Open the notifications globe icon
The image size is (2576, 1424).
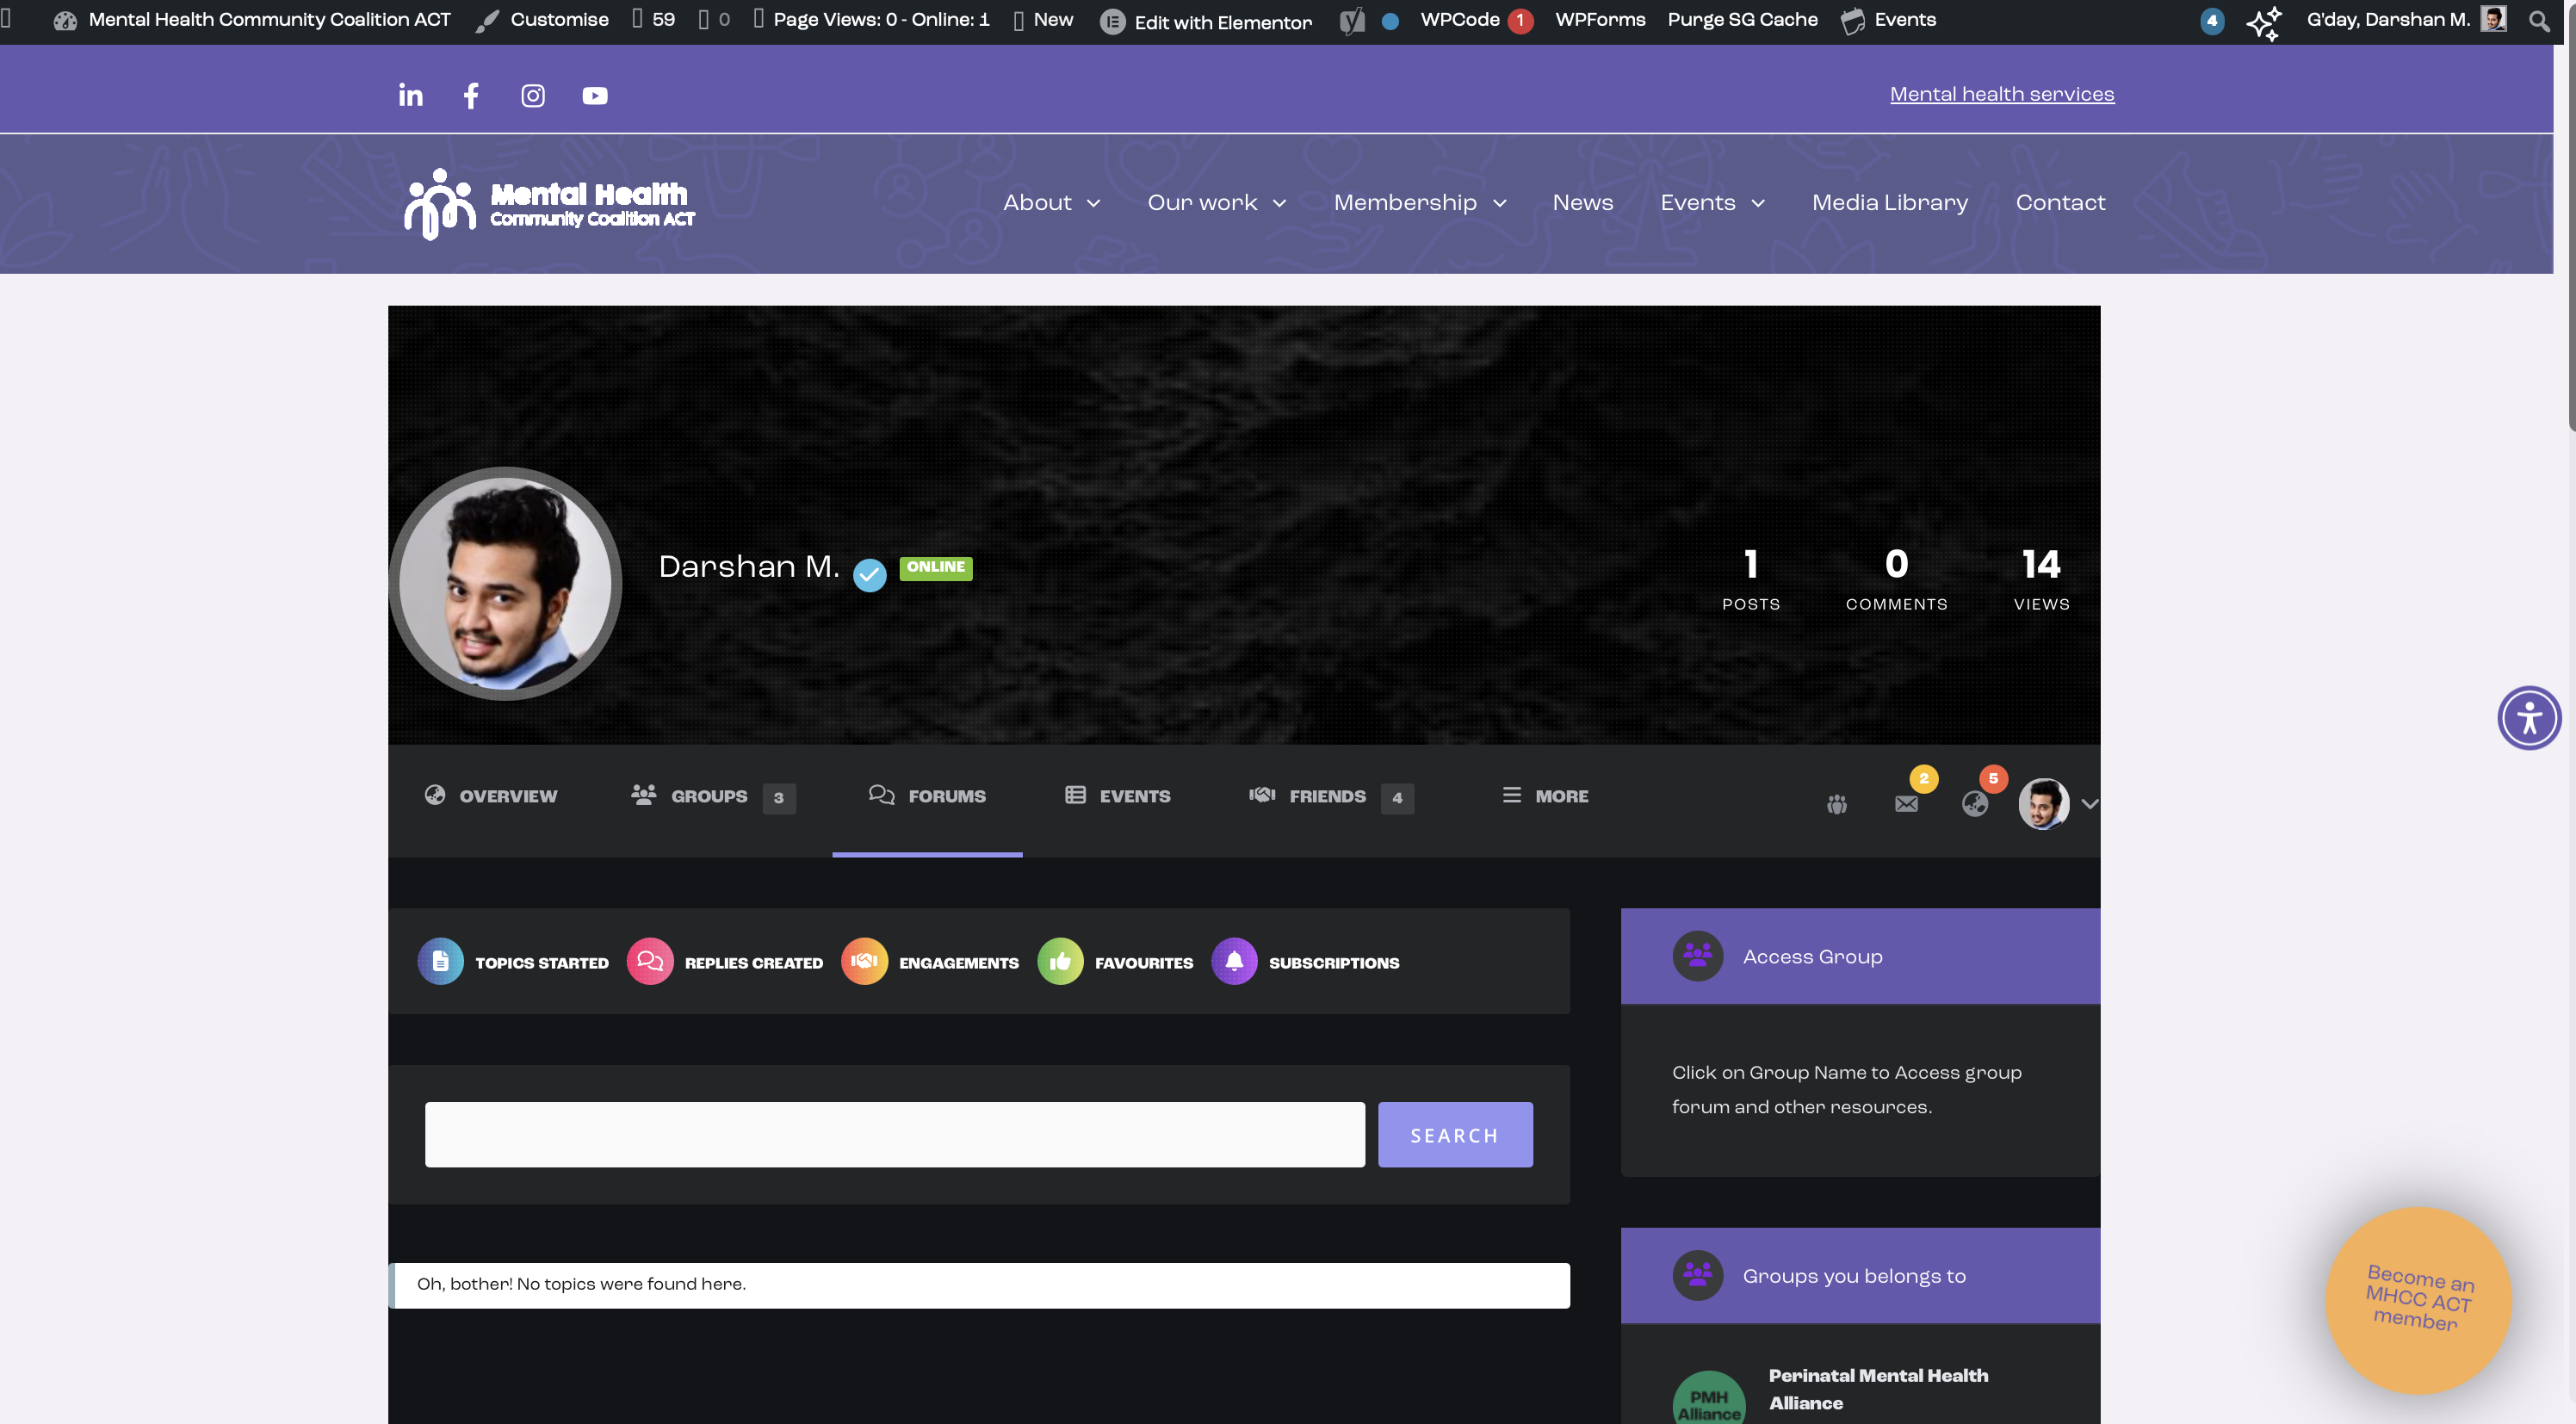1975,803
